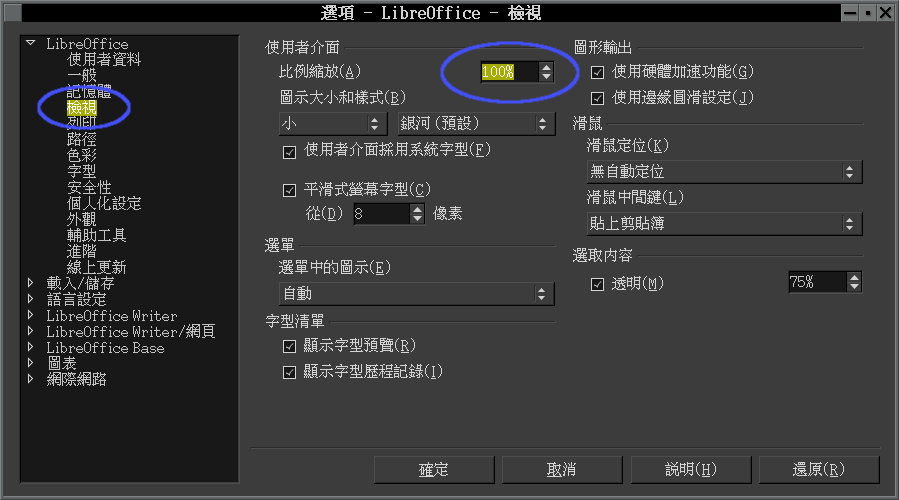
Task: Toggle 平滑式螢幕字型 checkbox
Action: pyautogui.click(x=290, y=190)
